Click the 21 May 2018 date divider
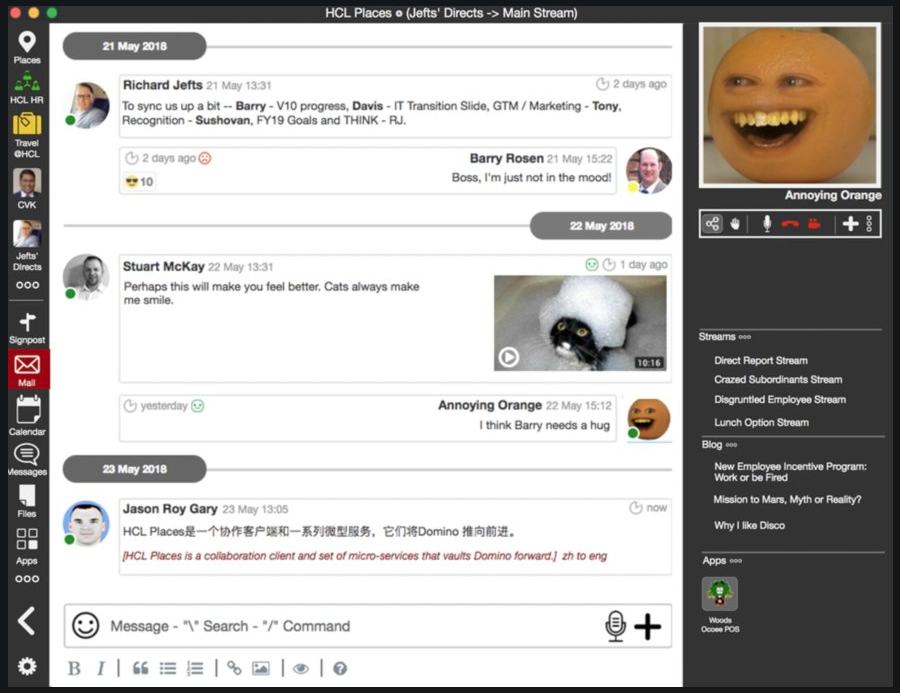The image size is (900, 693). coord(134,46)
